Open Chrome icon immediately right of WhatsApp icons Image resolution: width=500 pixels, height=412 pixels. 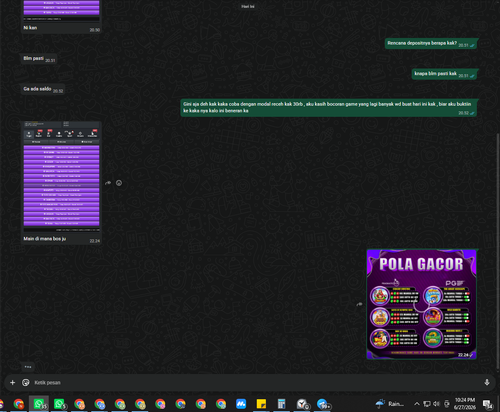coord(79,404)
